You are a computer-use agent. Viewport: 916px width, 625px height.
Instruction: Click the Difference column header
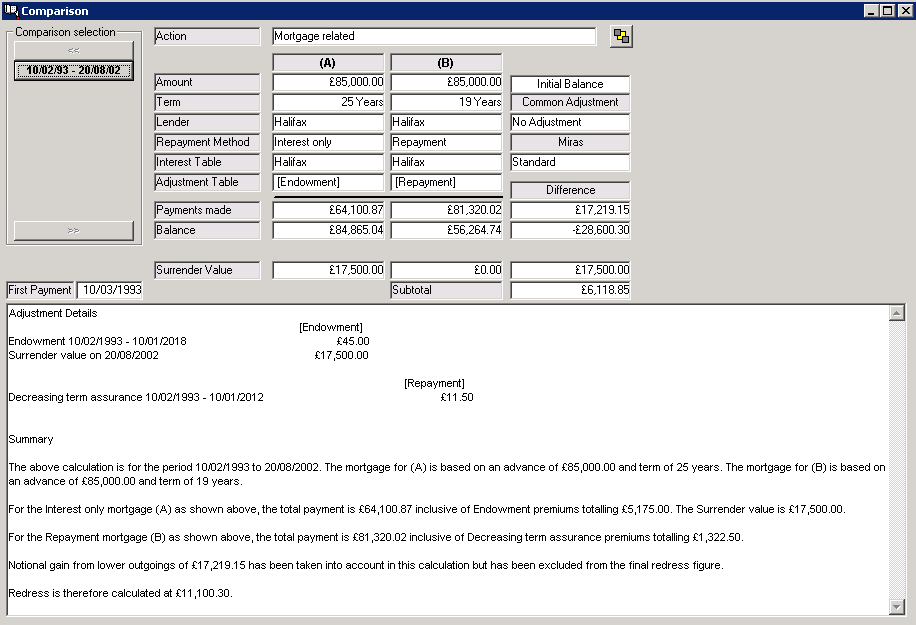pyautogui.click(x=570, y=190)
